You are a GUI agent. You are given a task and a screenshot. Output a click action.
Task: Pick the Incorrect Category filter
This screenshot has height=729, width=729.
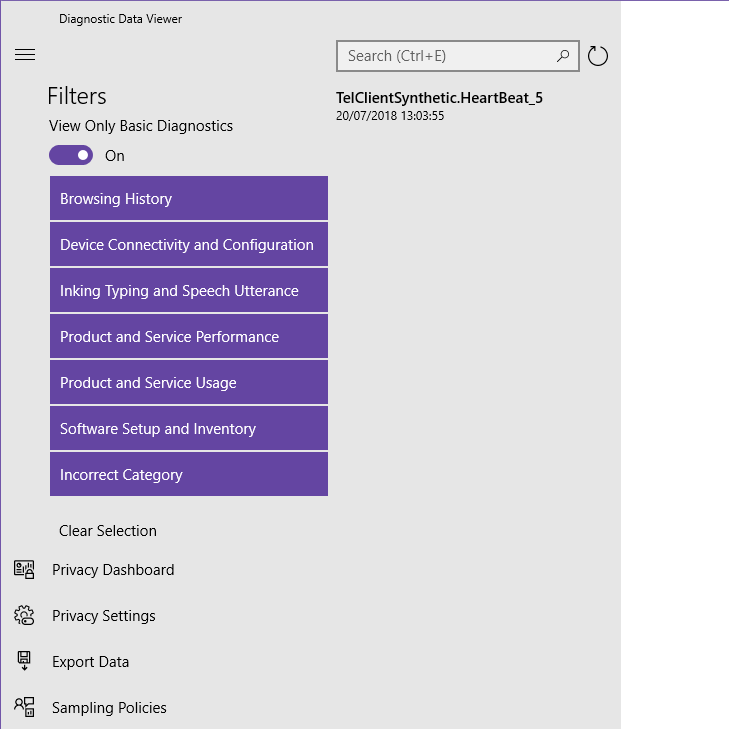click(189, 475)
